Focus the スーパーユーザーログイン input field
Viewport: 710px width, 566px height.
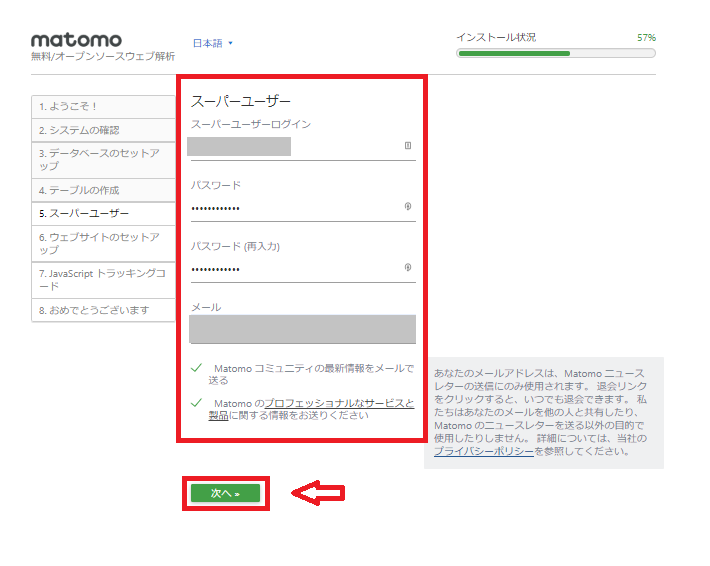[303, 147]
